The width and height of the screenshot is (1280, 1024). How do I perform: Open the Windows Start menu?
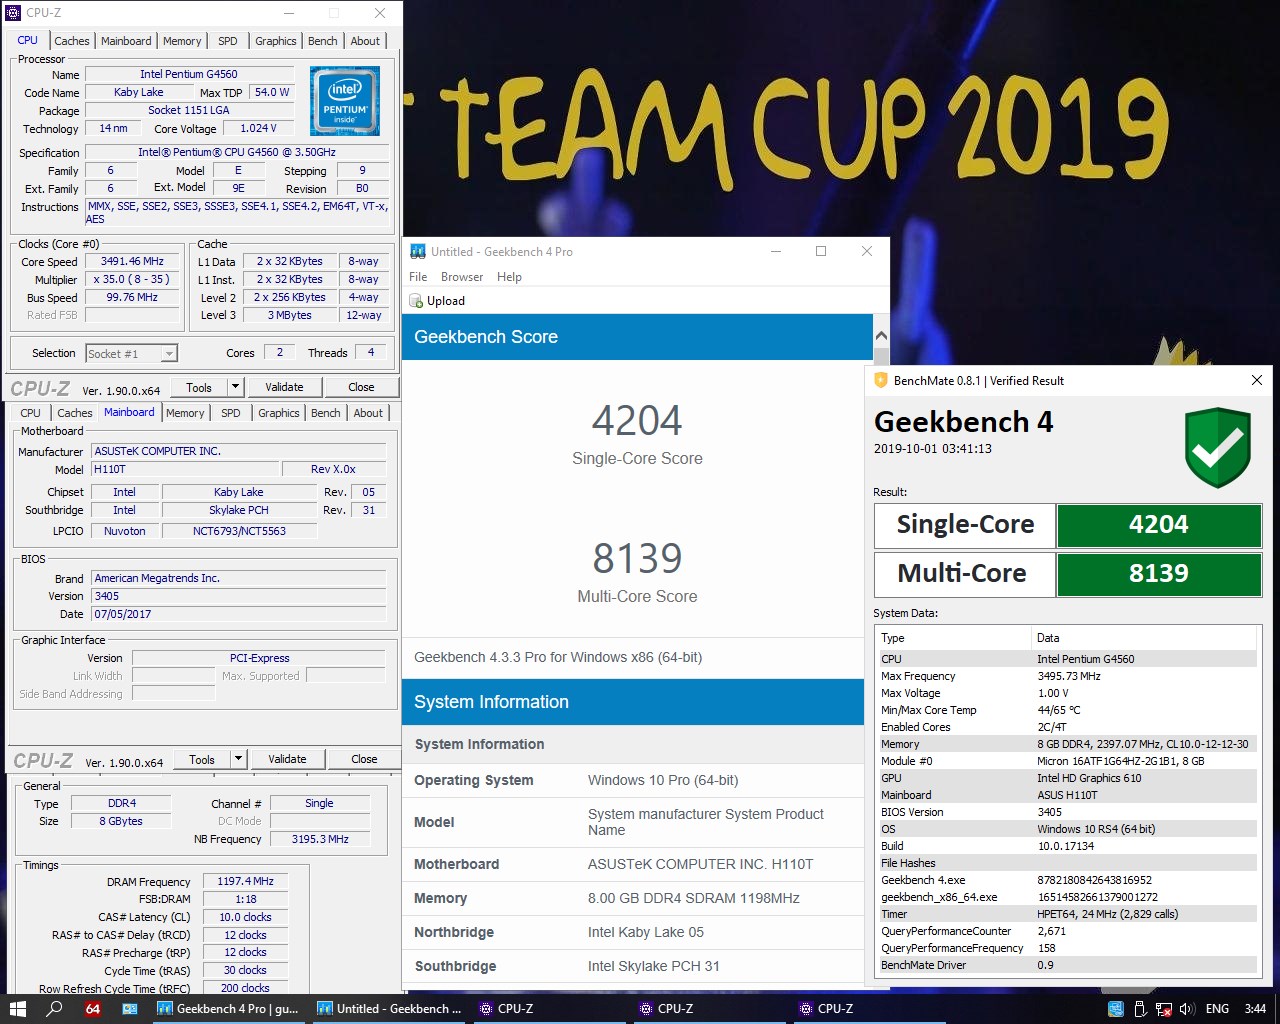(x=17, y=1009)
